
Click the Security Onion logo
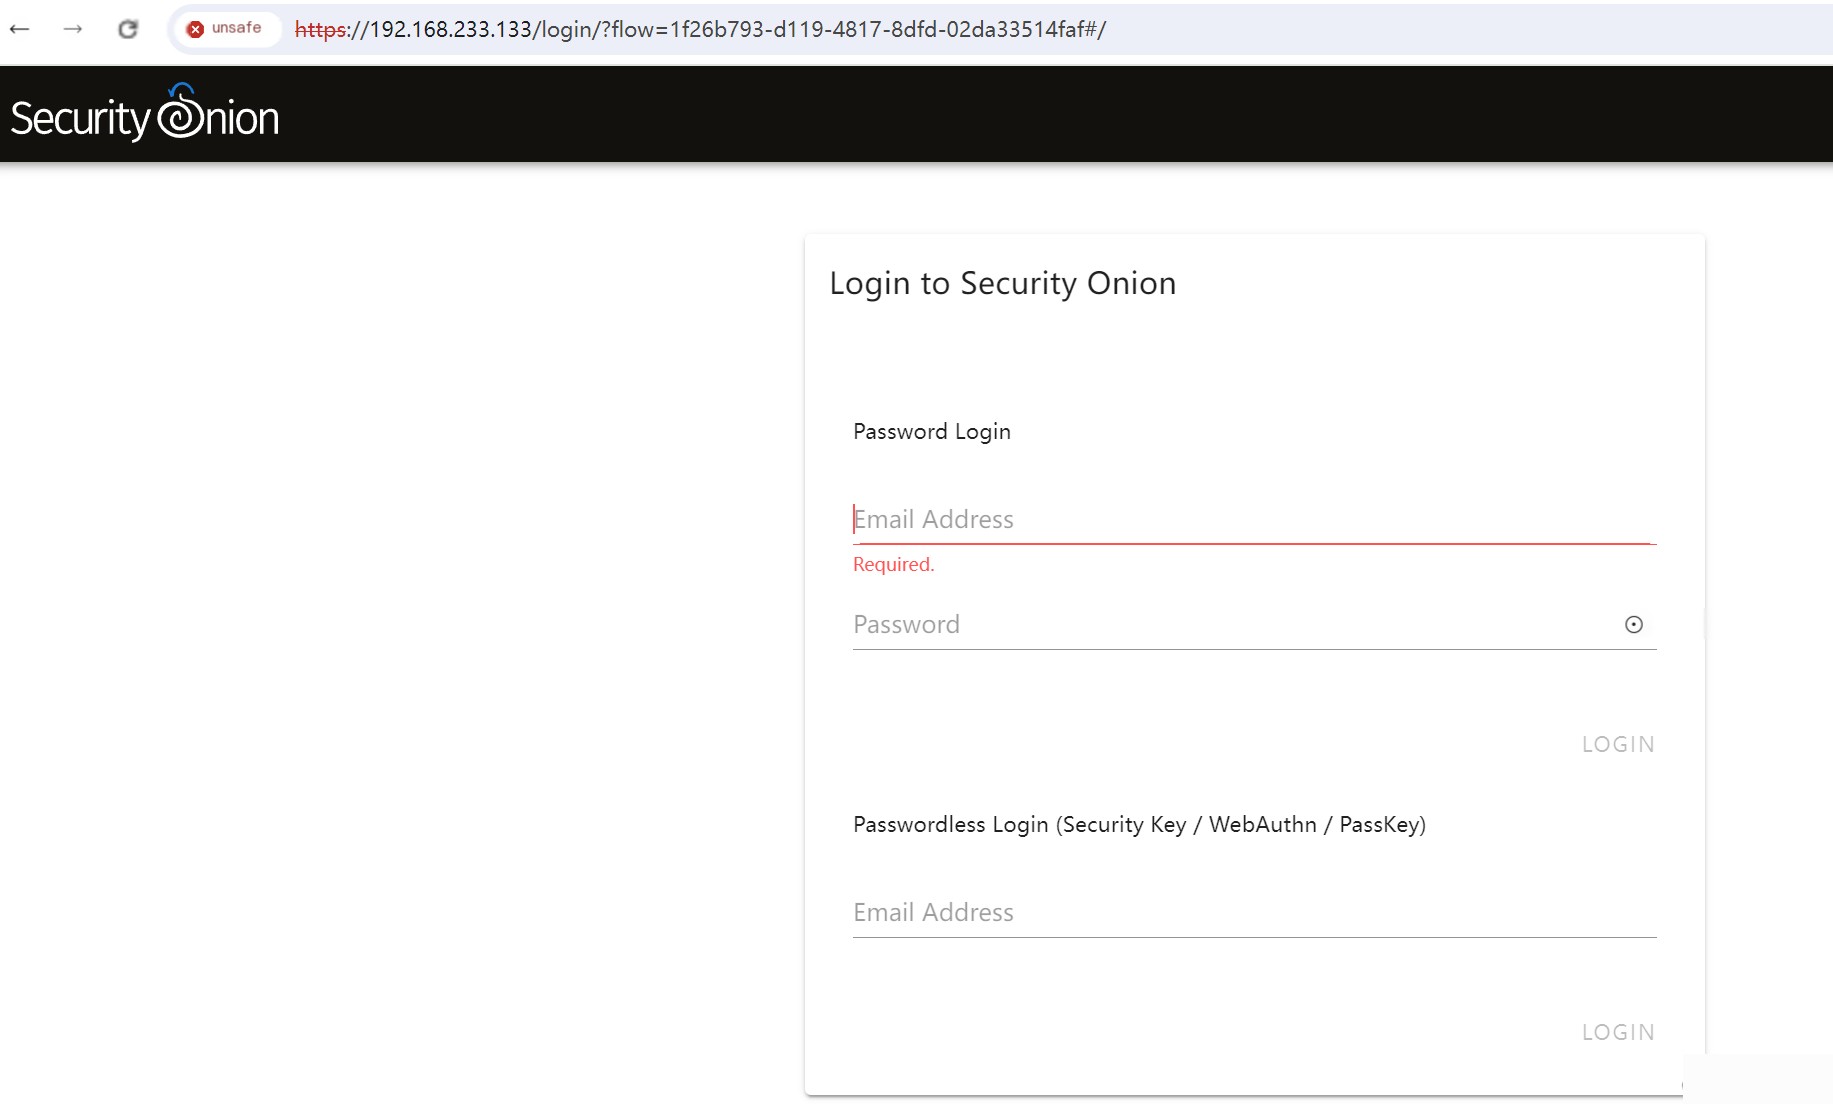145,113
